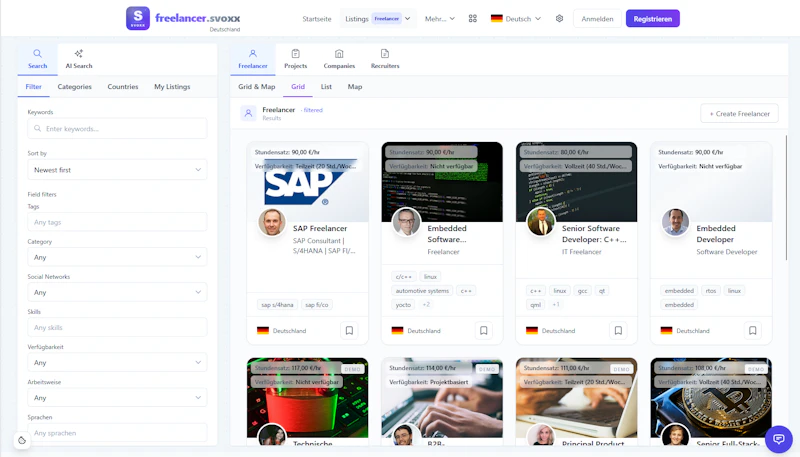The width and height of the screenshot is (800, 457).
Task: Click Embedded Developer profile avatar
Action: [676, 222]
